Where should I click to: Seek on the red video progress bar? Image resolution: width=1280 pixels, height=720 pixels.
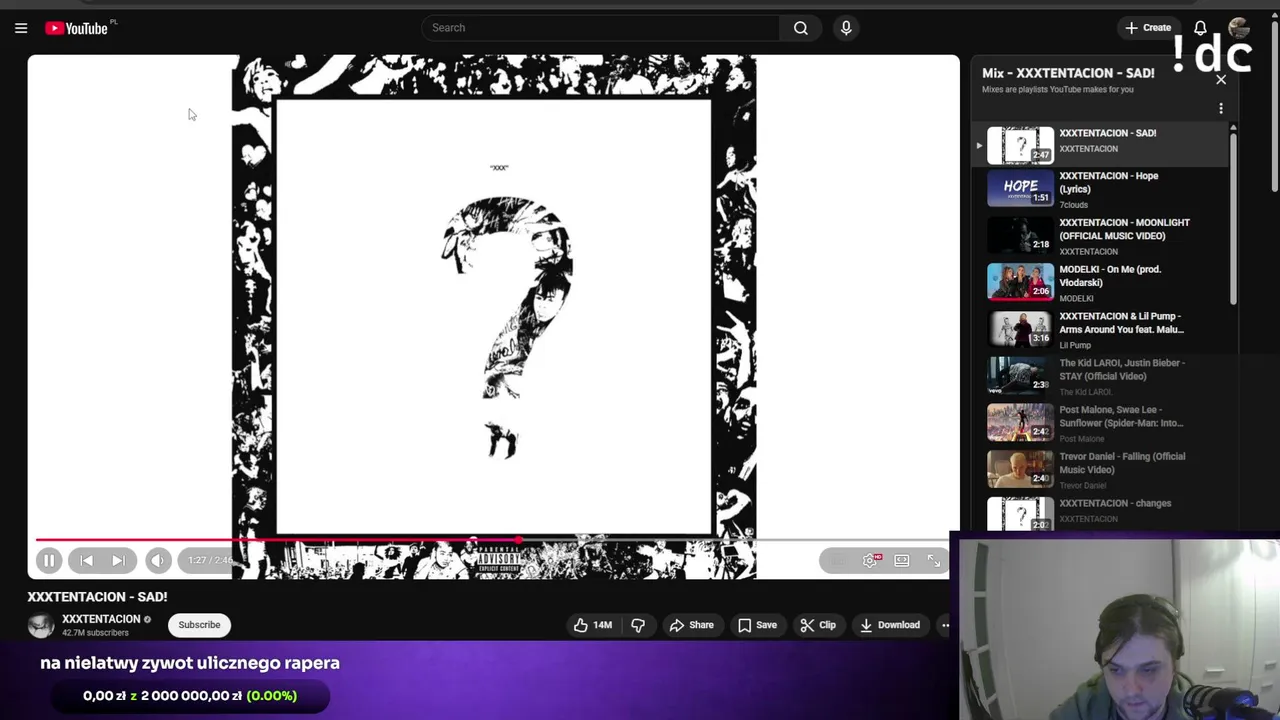click(493, 541)
